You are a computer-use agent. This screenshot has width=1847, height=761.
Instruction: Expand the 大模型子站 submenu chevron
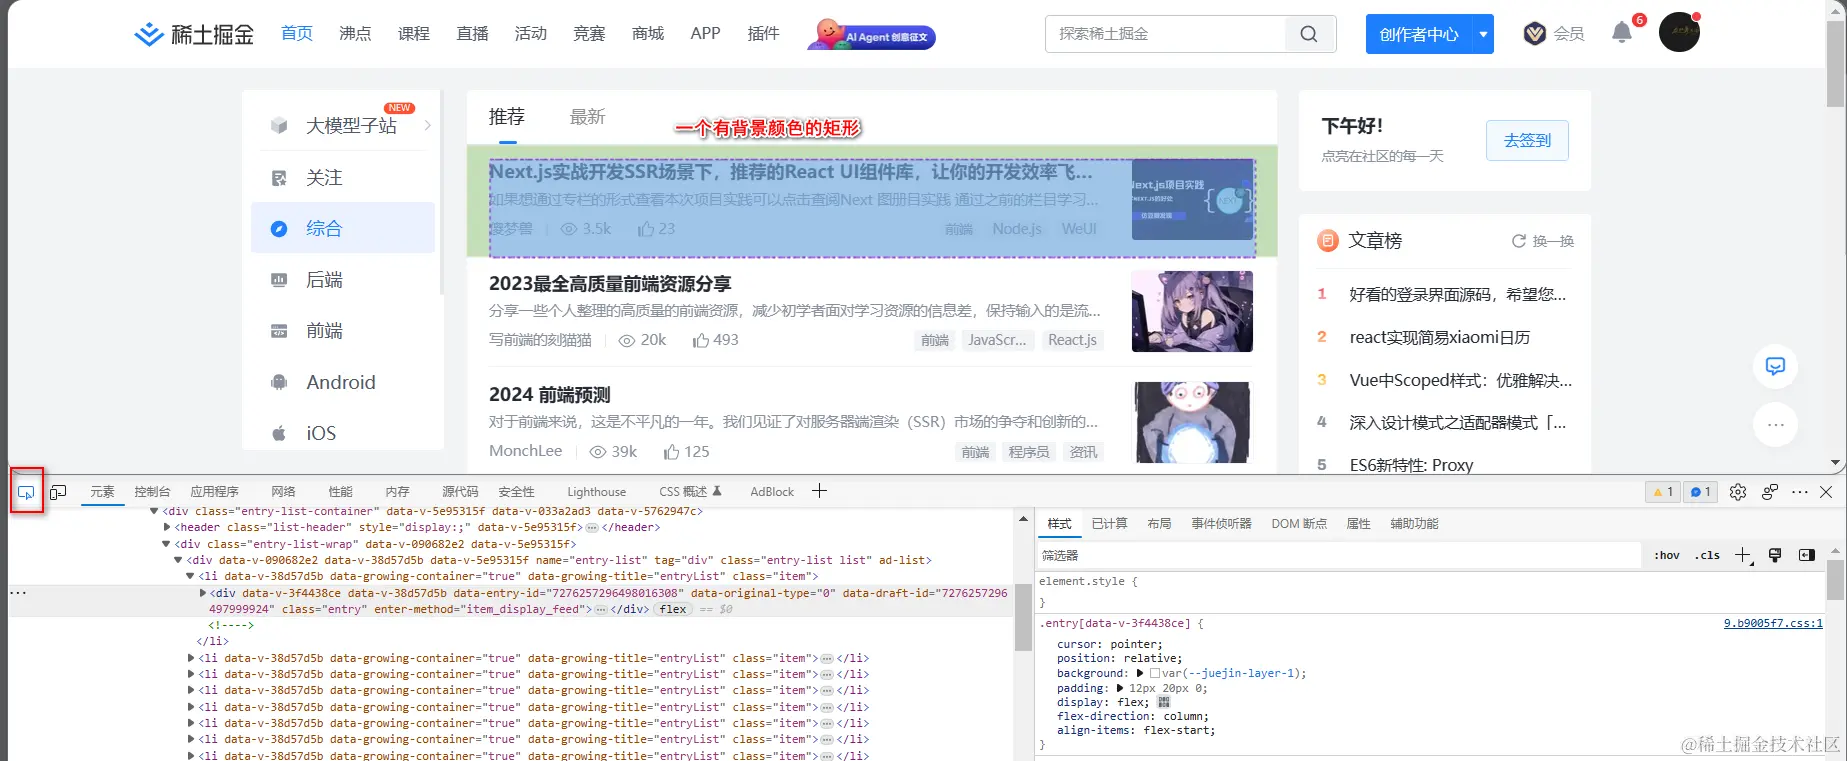coord(428,125)
